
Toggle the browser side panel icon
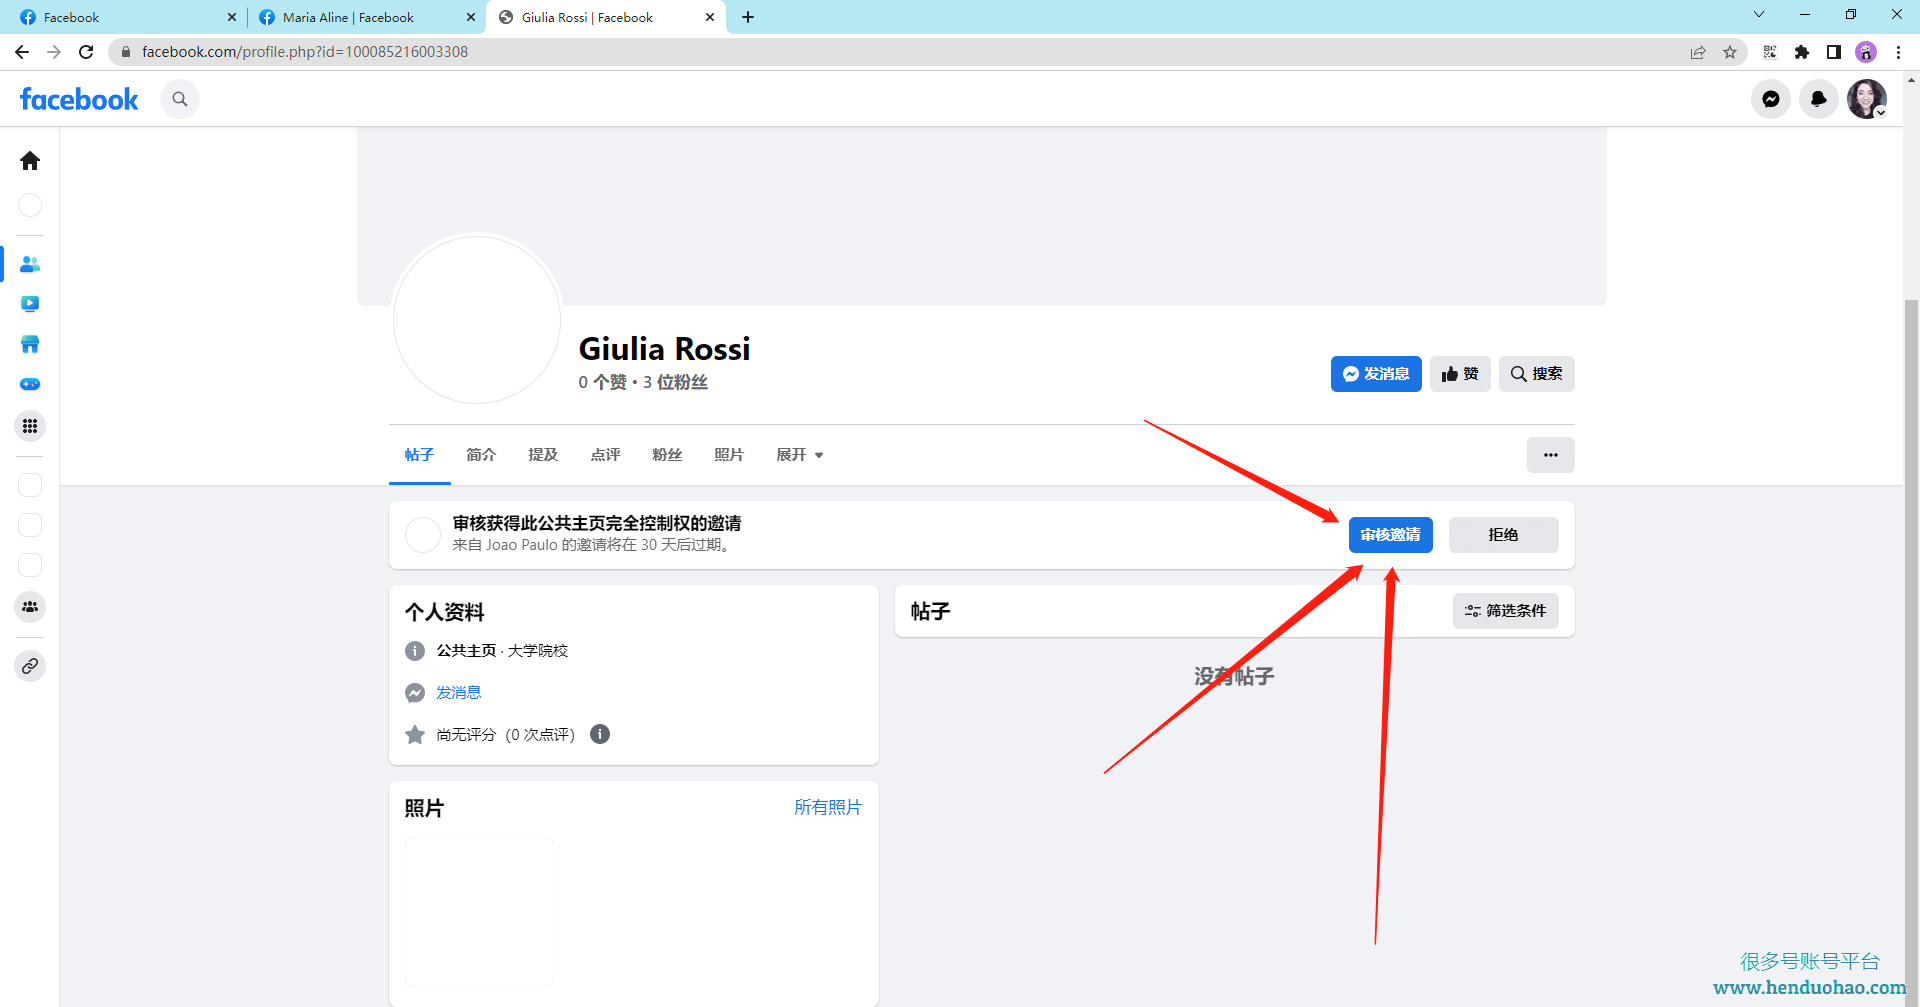click(x=1834, y=52)
